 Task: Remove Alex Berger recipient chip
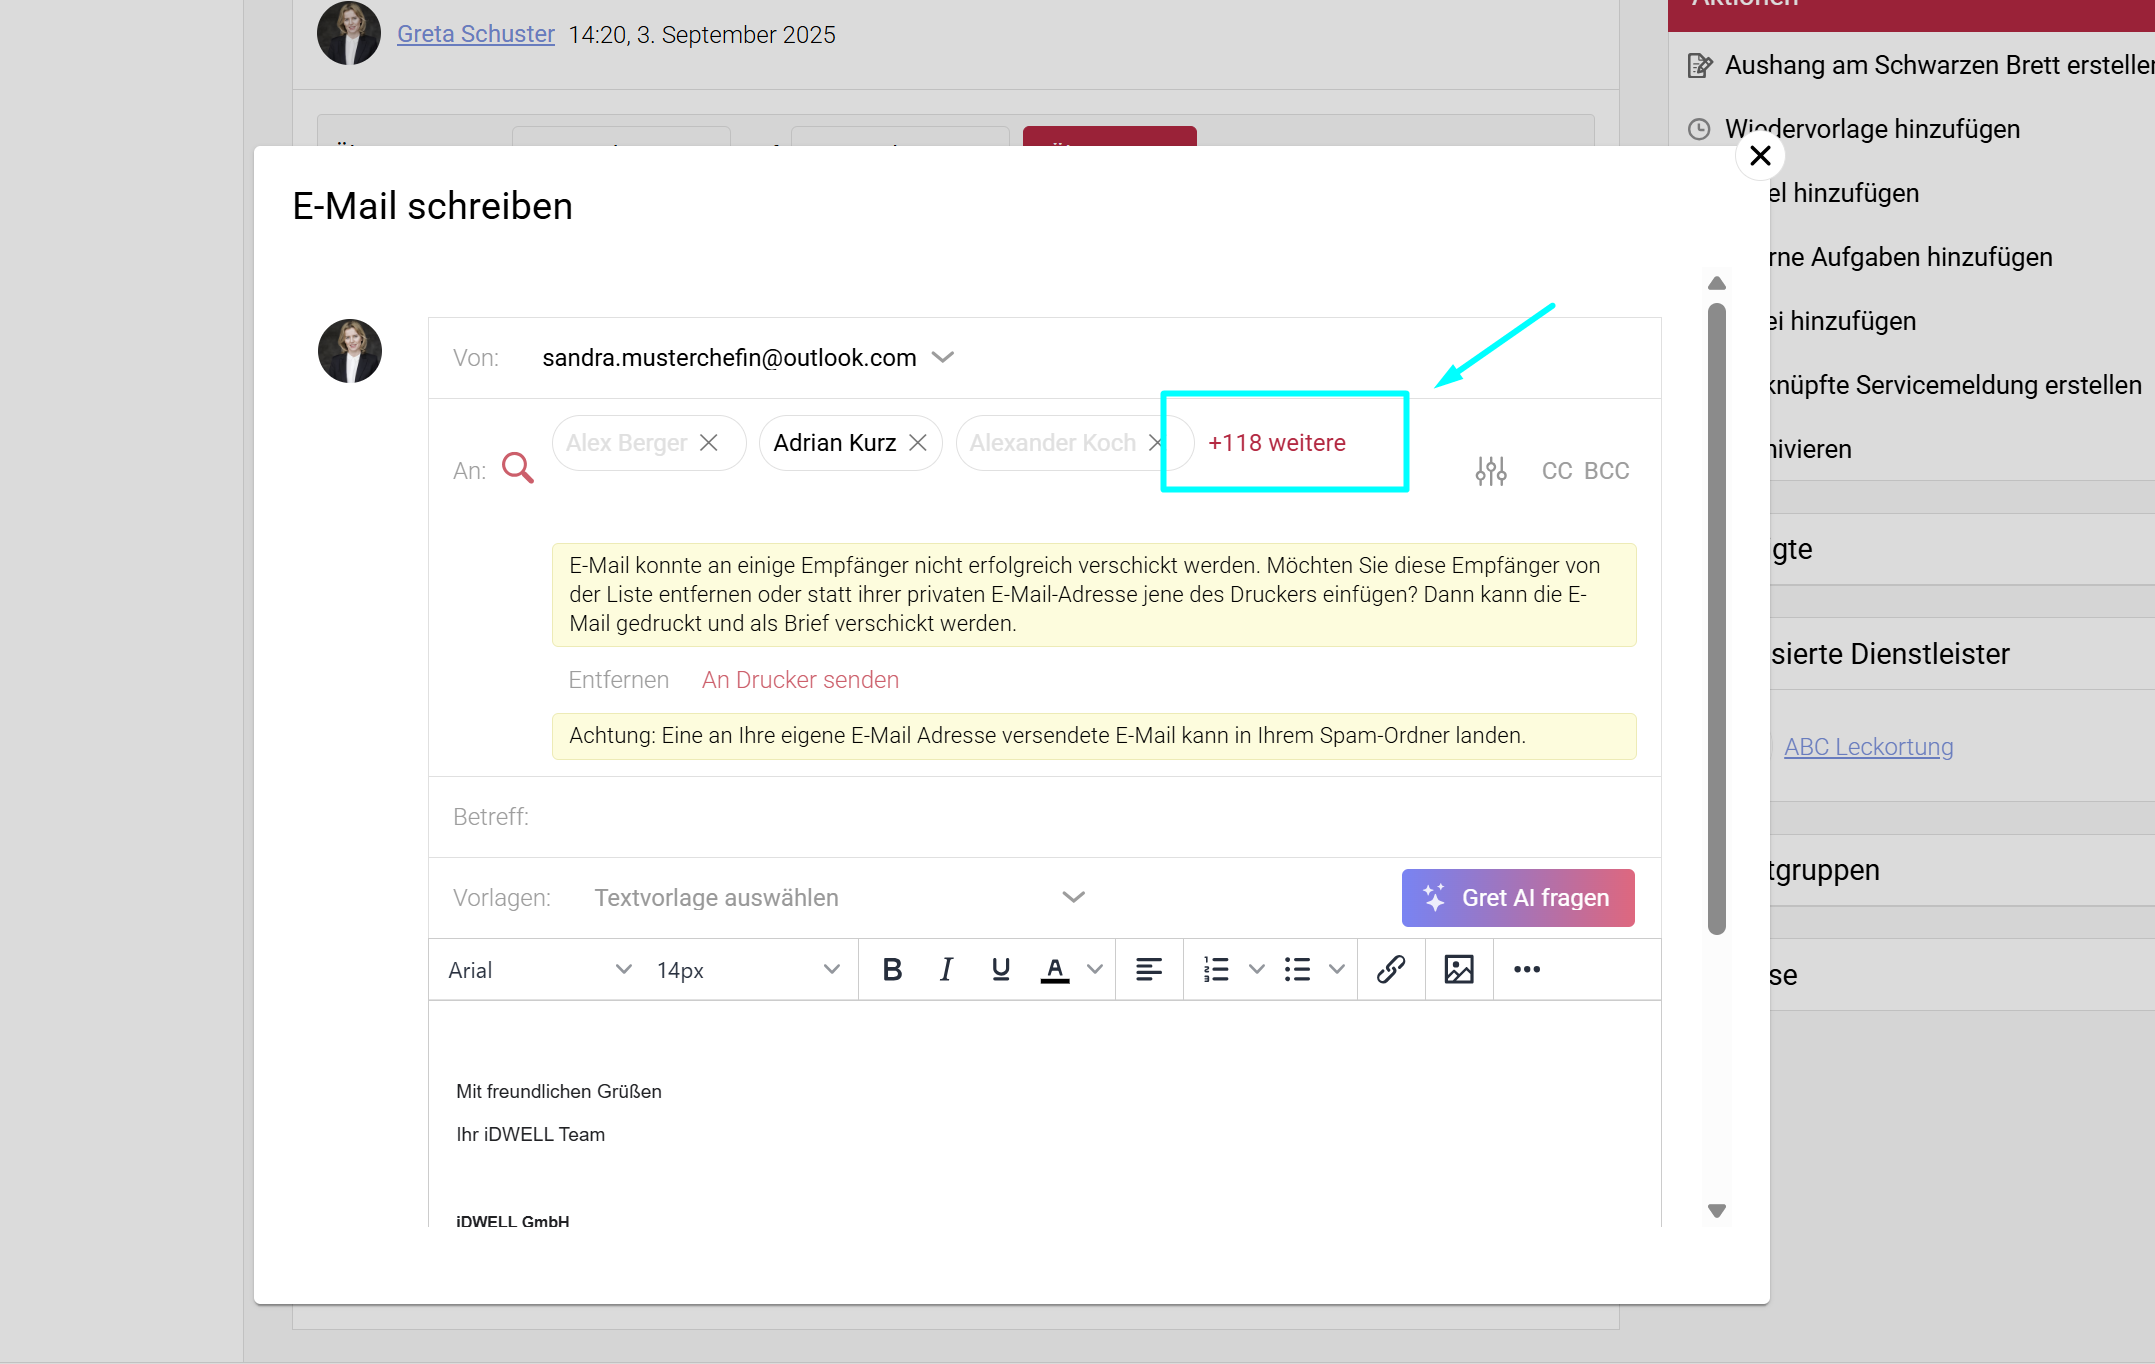click(709, 443)
